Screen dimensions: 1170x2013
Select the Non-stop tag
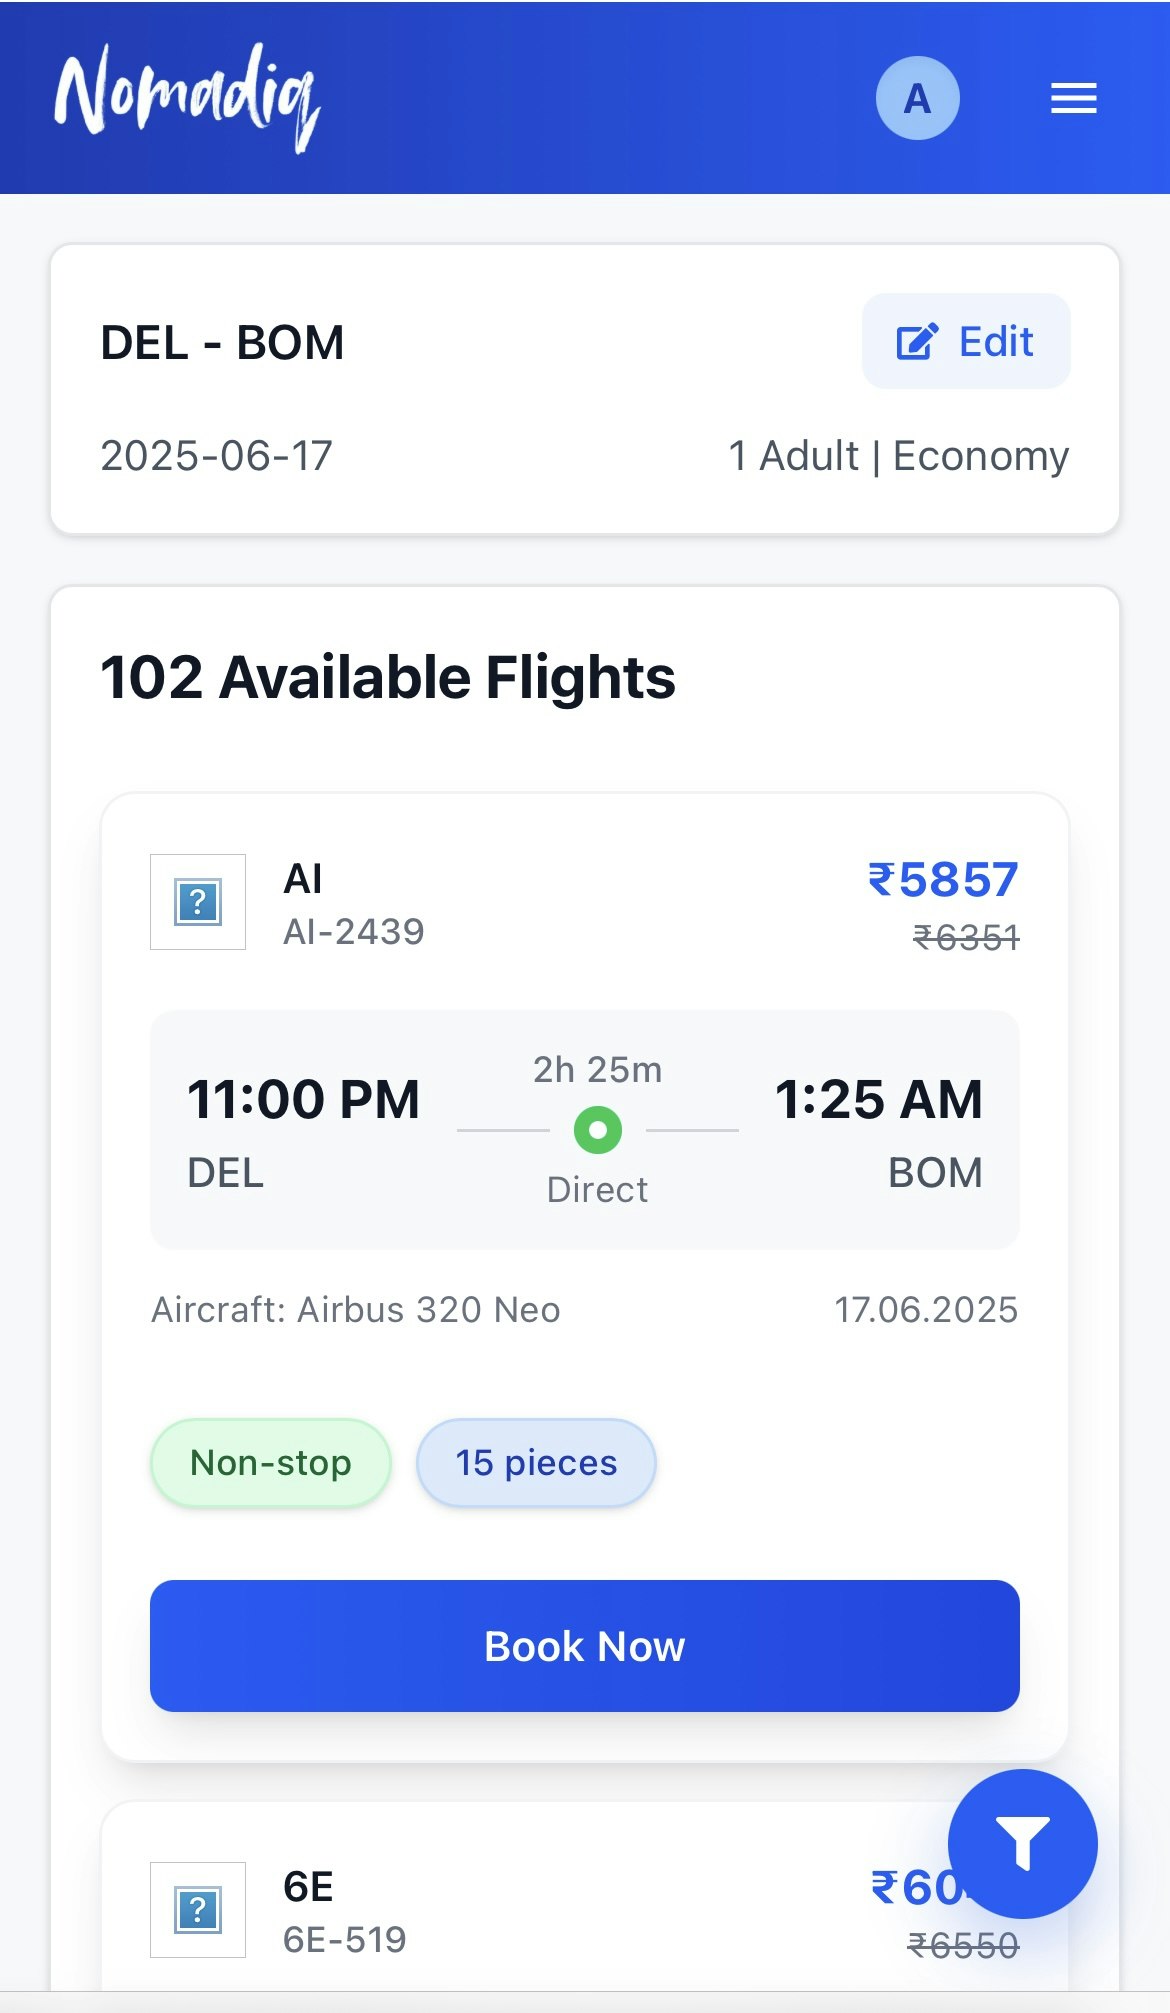pyautogui.click(x=271, y=1463)
